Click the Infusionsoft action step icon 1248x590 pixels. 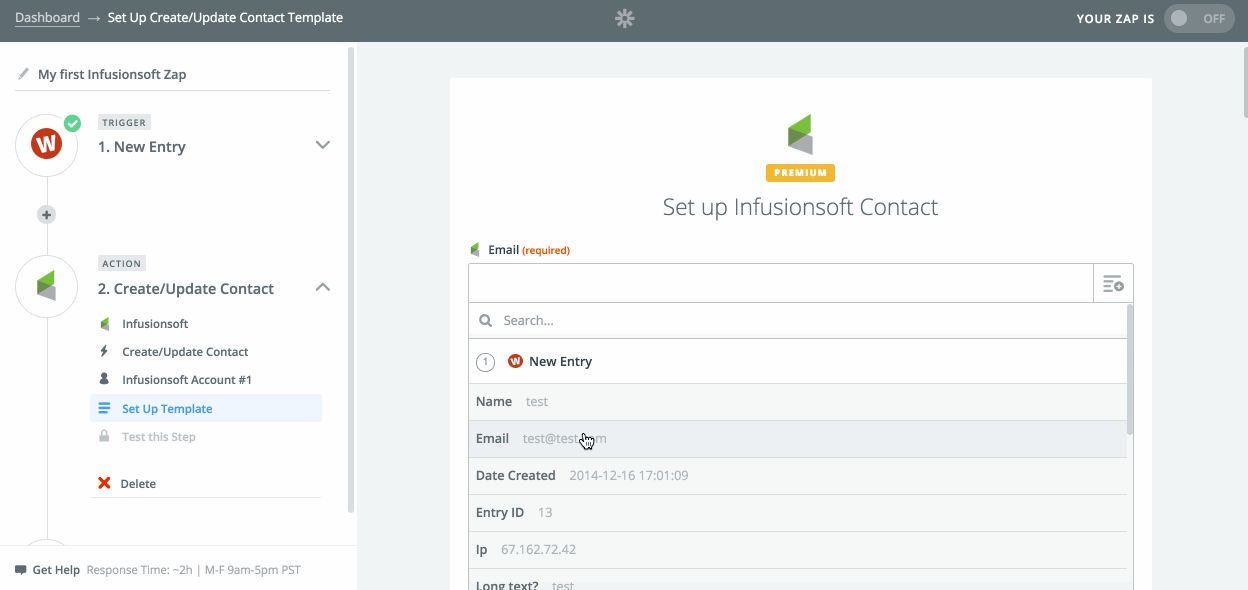[46, 287]
